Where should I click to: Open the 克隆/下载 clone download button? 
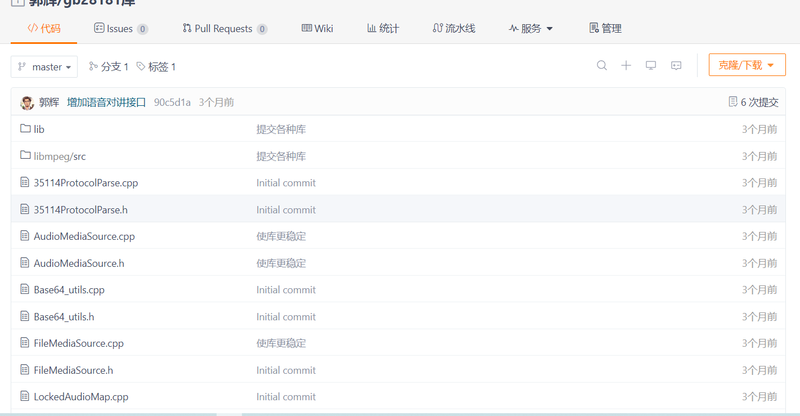[x=747, y=65]
